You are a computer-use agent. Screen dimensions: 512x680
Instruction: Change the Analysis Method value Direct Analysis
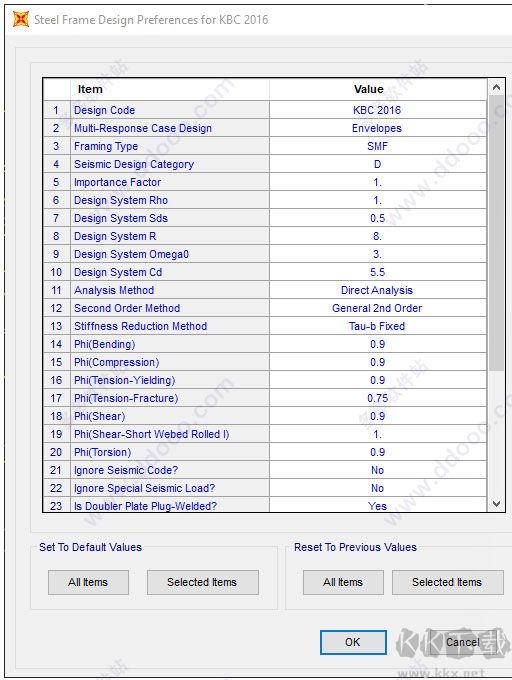[x=377, y=290]
